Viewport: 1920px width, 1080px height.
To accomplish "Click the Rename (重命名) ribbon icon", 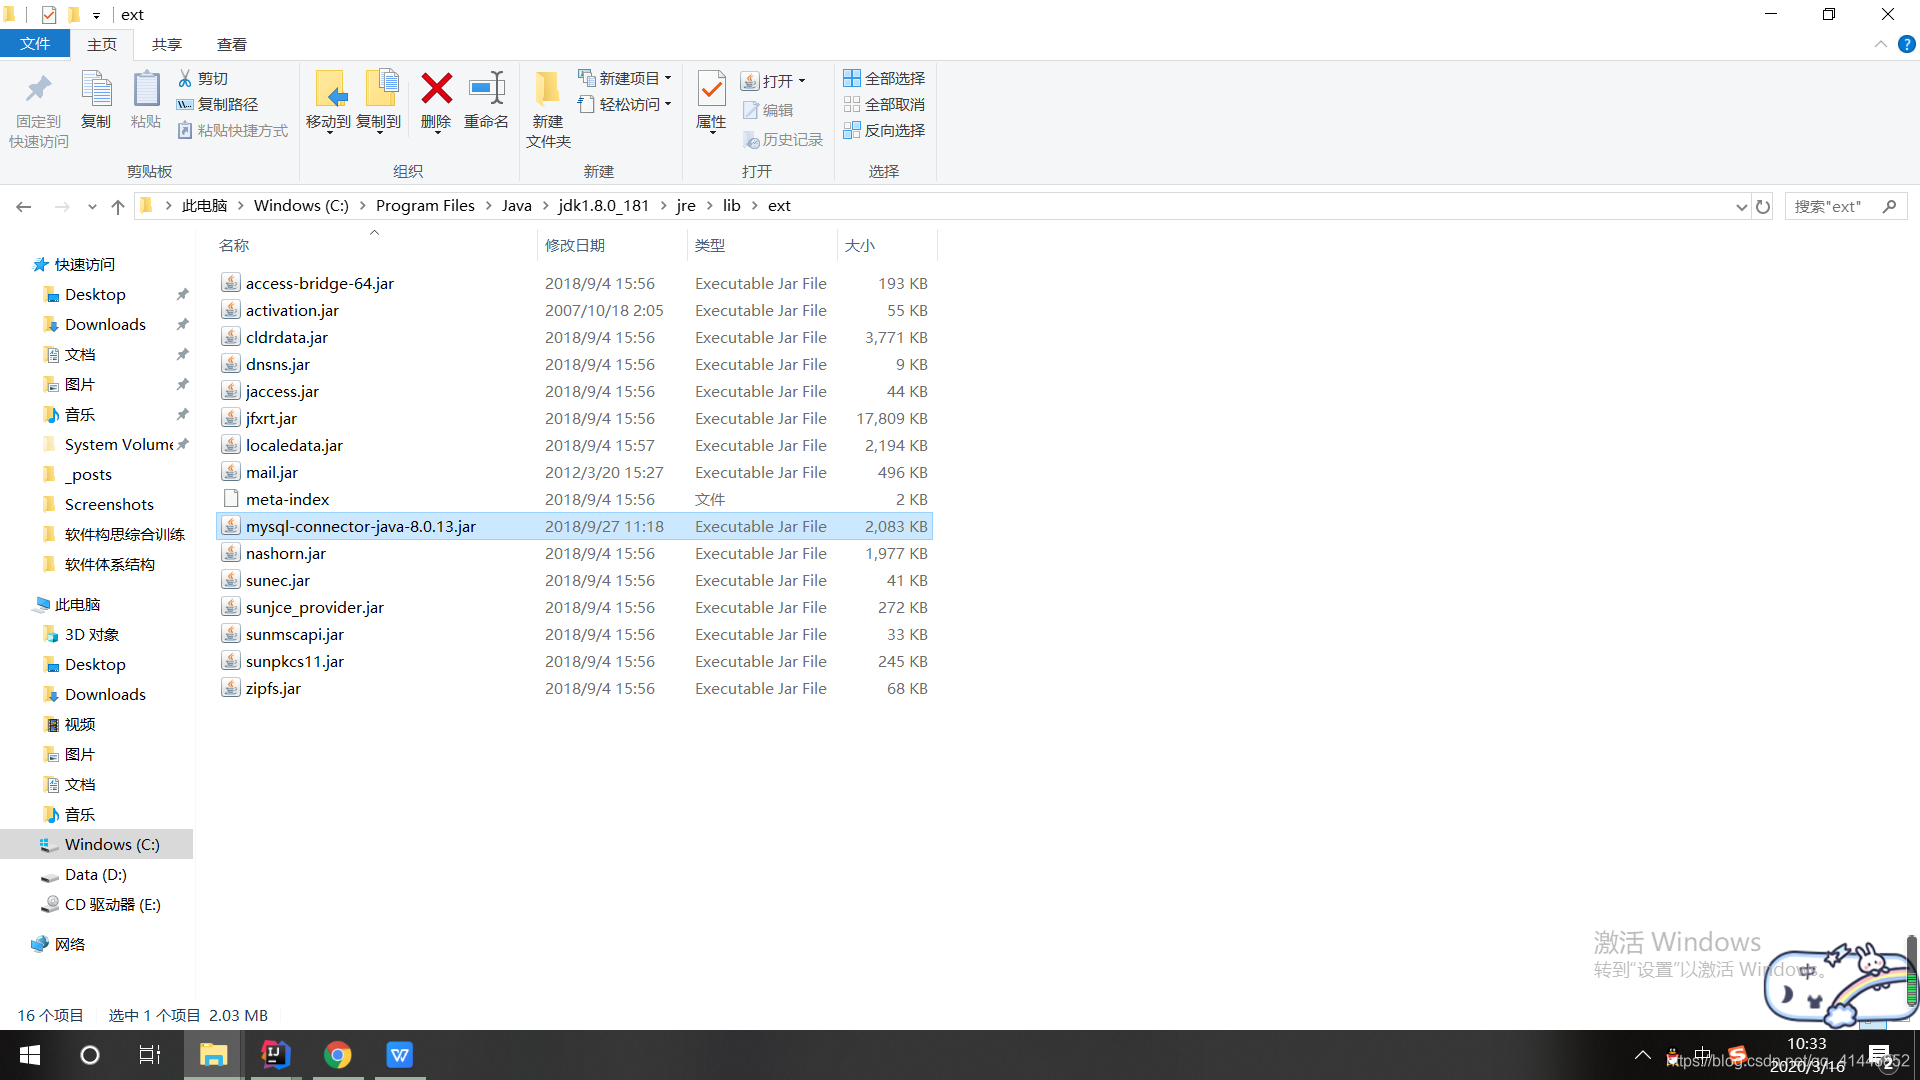I will (x=486, y=90).
